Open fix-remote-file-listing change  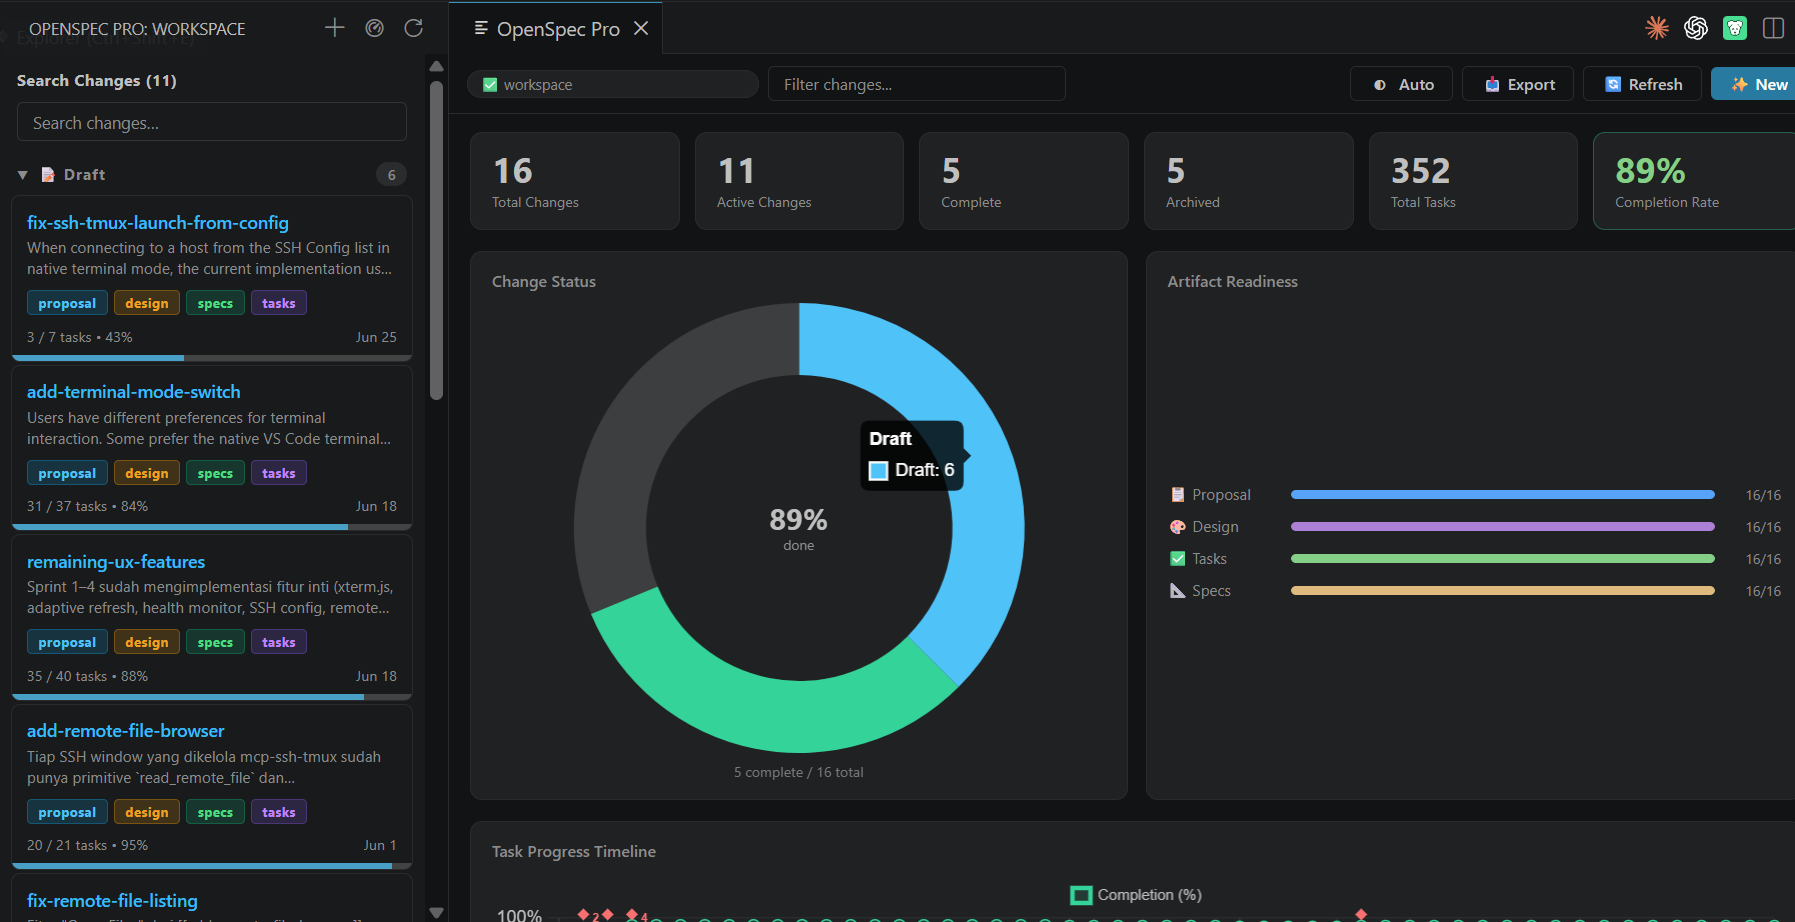tap(112, 901)
